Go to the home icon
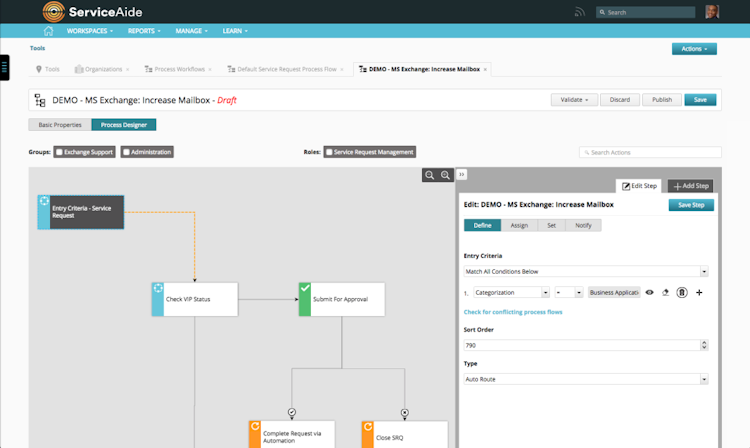750x448 pixels. [x=48, y=31]
